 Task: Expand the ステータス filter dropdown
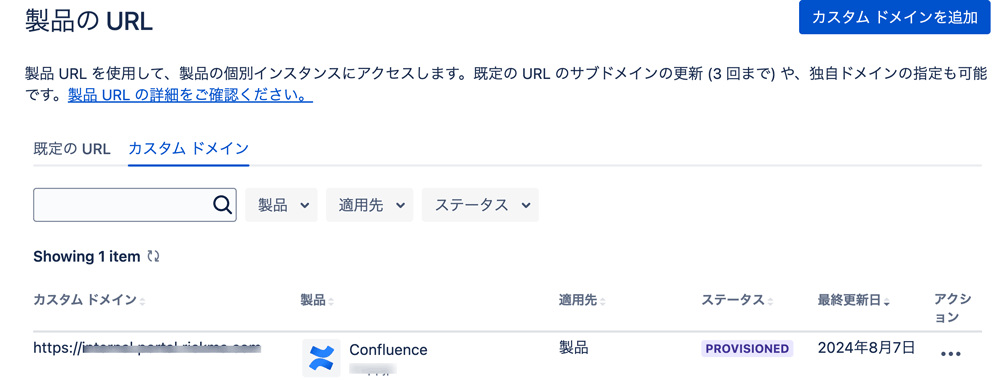click(x=480, y=205)
